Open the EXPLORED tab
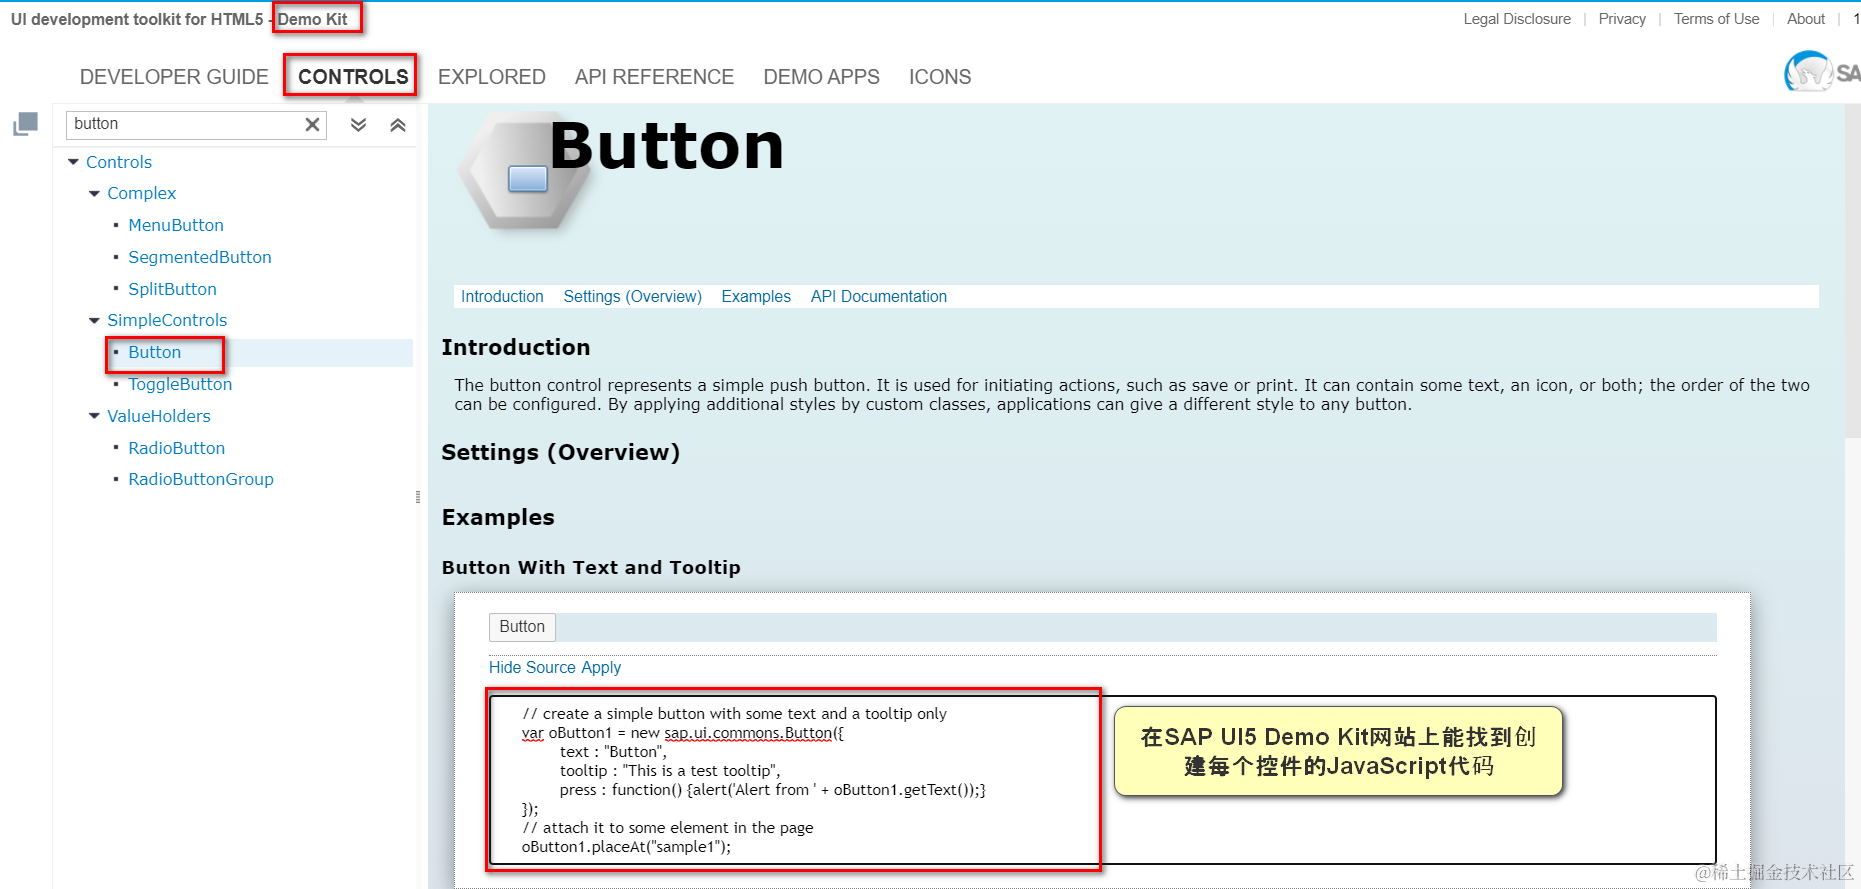This screenshot has width=1861, height=889. pos(492,77)
